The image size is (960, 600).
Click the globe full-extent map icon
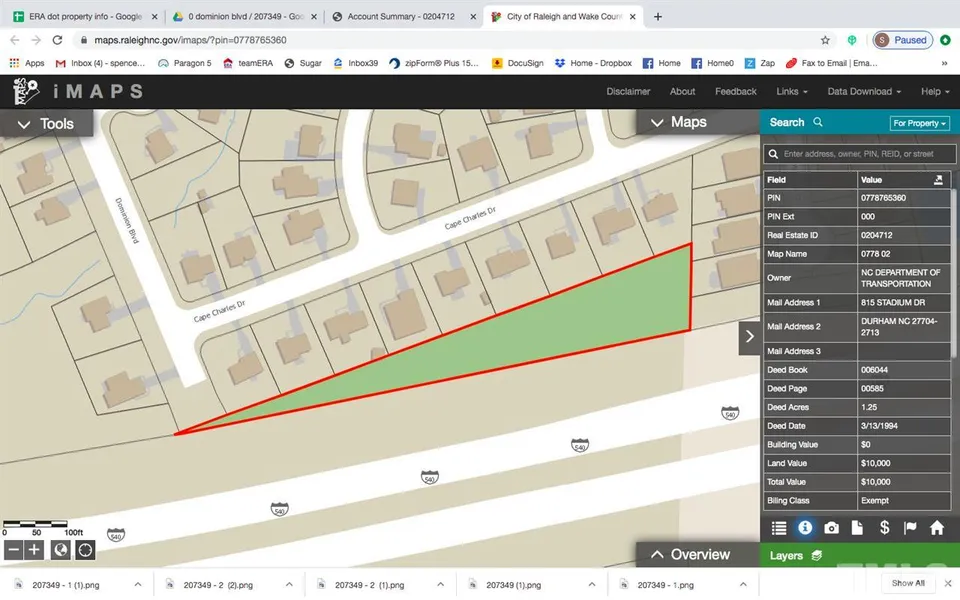click(61, 549)
